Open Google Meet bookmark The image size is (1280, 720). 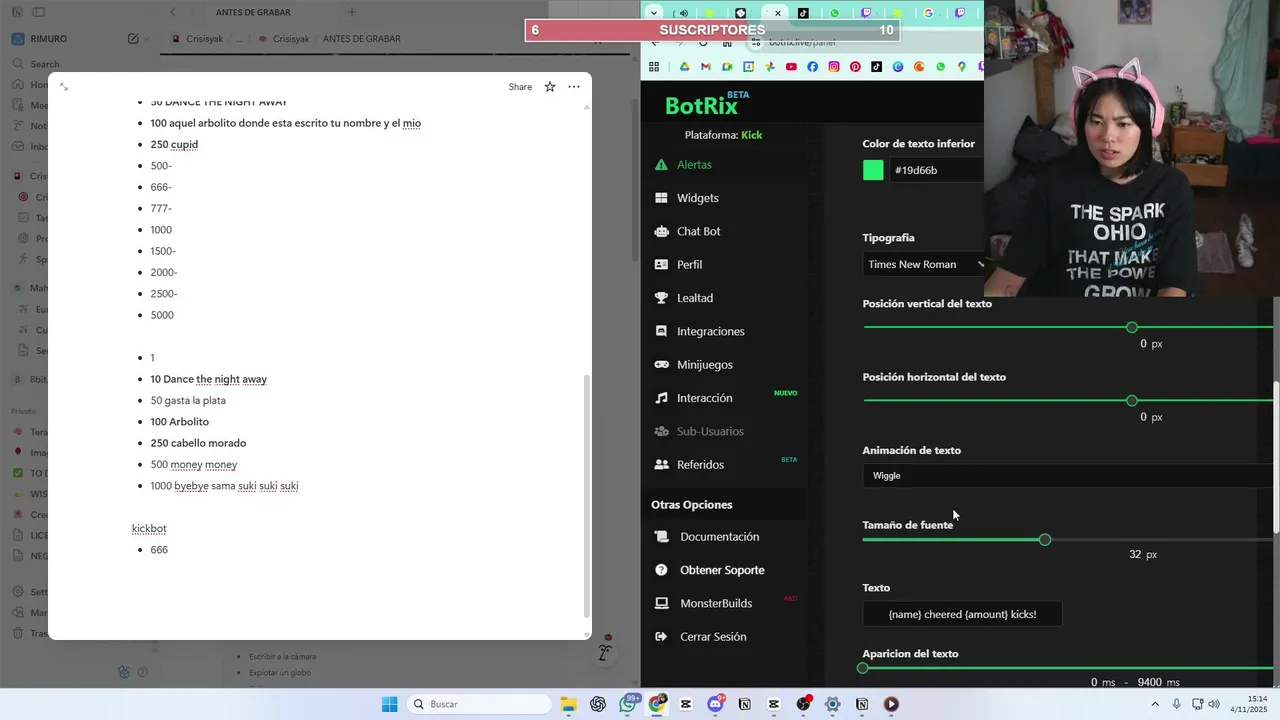pos(727,67)
